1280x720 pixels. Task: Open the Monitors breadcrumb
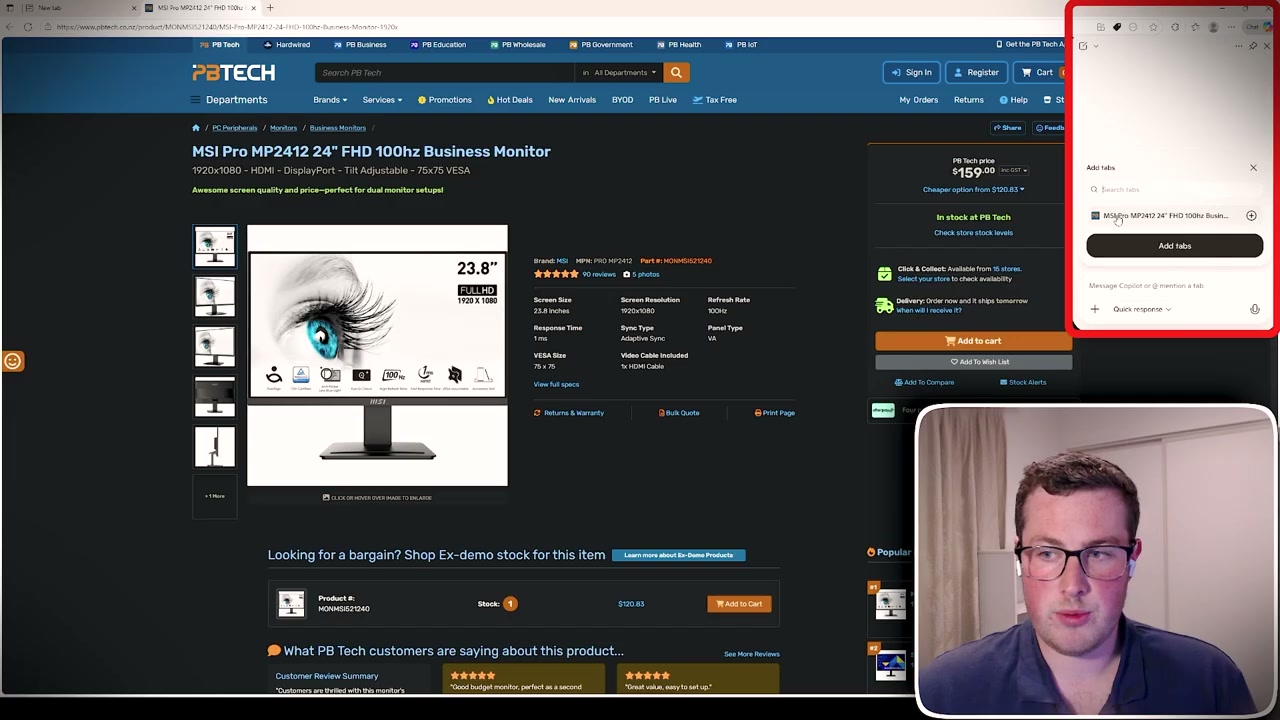(x=283, y=128)
